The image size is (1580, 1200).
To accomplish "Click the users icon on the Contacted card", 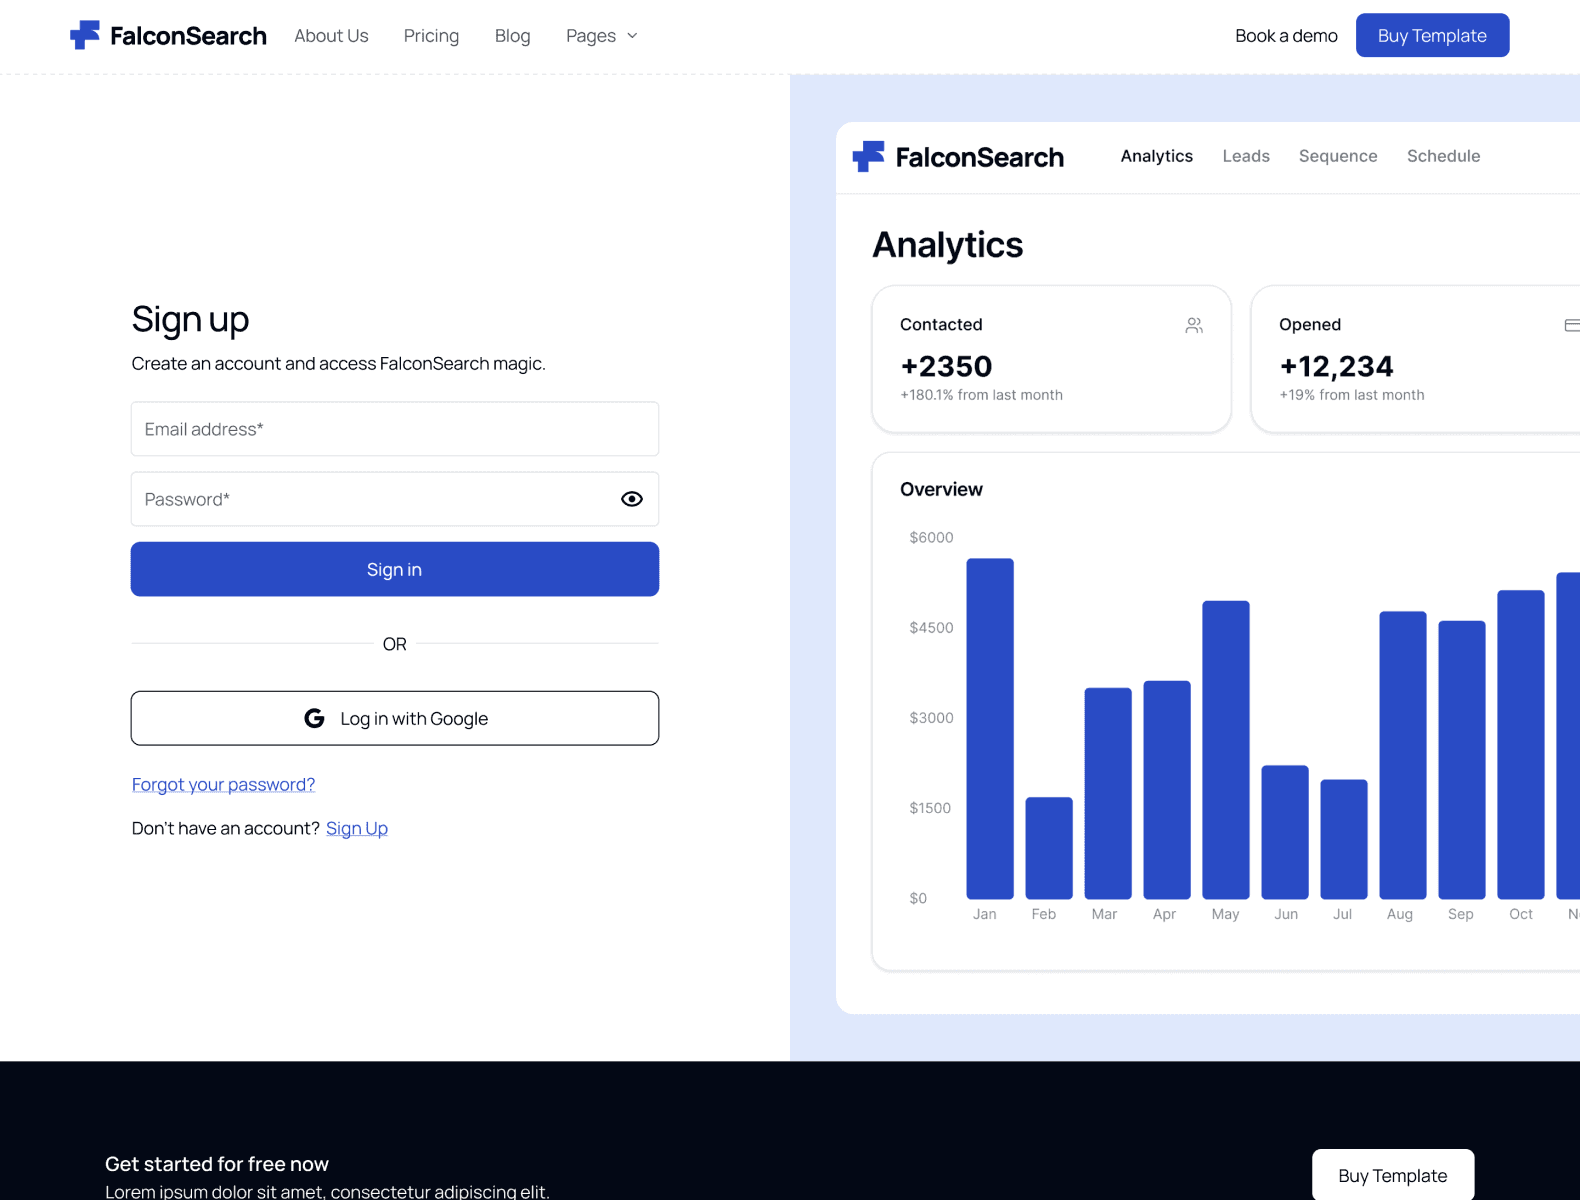I will pos(1194,325).
